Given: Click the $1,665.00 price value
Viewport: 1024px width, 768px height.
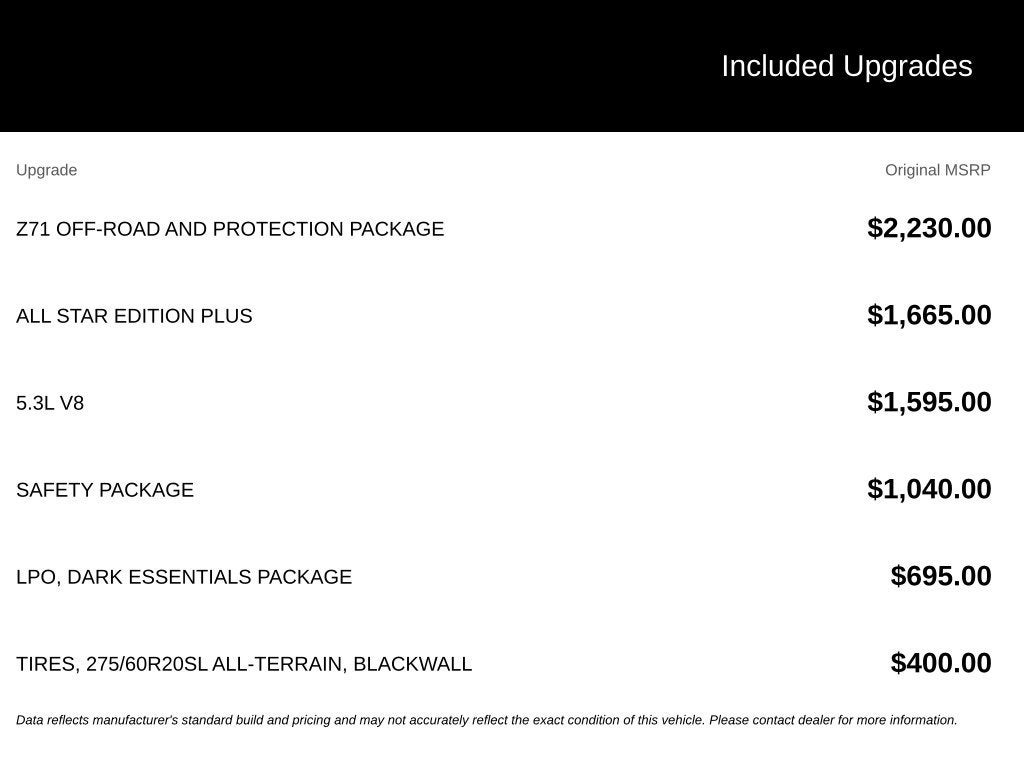Looking at the screenshot, I should (x=929, y=315).
